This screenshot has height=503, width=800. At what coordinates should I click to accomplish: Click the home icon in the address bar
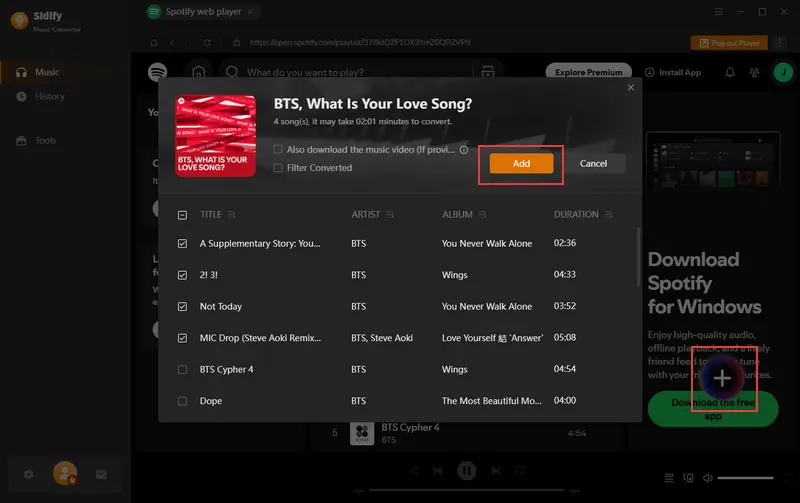tap(154, 42)
